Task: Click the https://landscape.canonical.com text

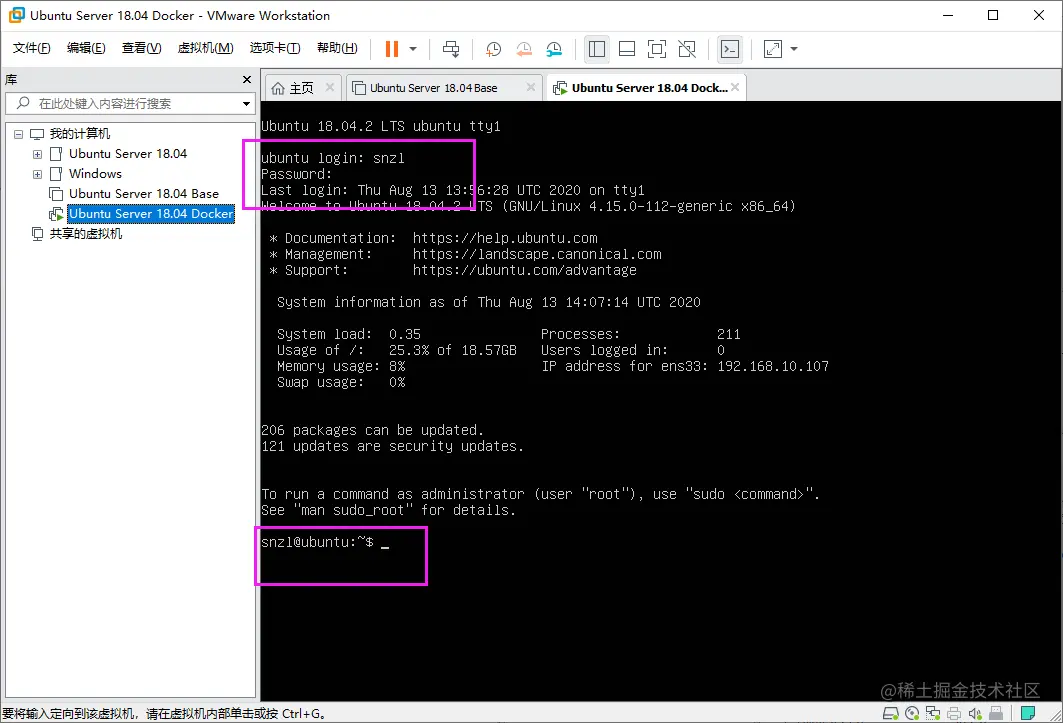Action: coord(537,254)
